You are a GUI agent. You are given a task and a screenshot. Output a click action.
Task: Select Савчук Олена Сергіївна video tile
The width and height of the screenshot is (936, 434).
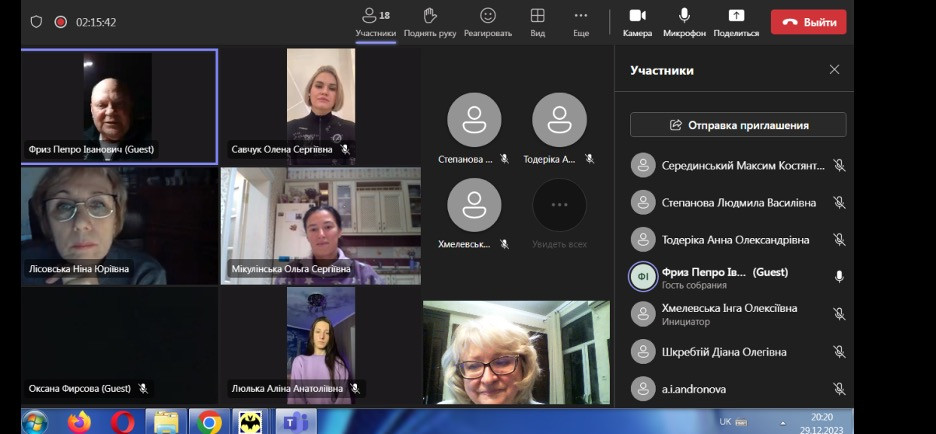pyautogui.click(x=321, y=106)
